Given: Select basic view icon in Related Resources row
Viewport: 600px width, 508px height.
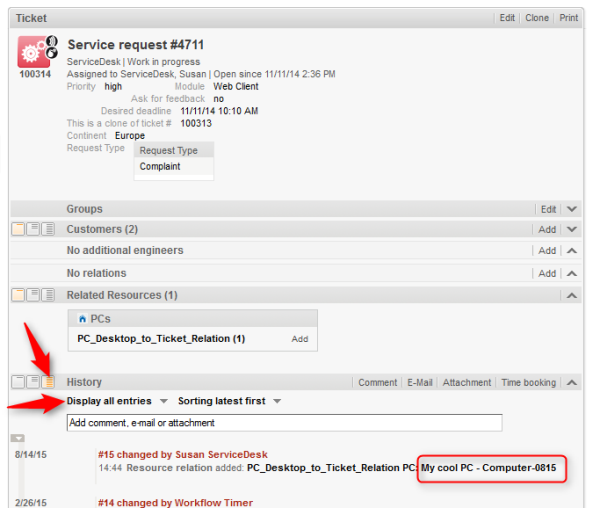Looking at the screenshot, I should 18,295.
